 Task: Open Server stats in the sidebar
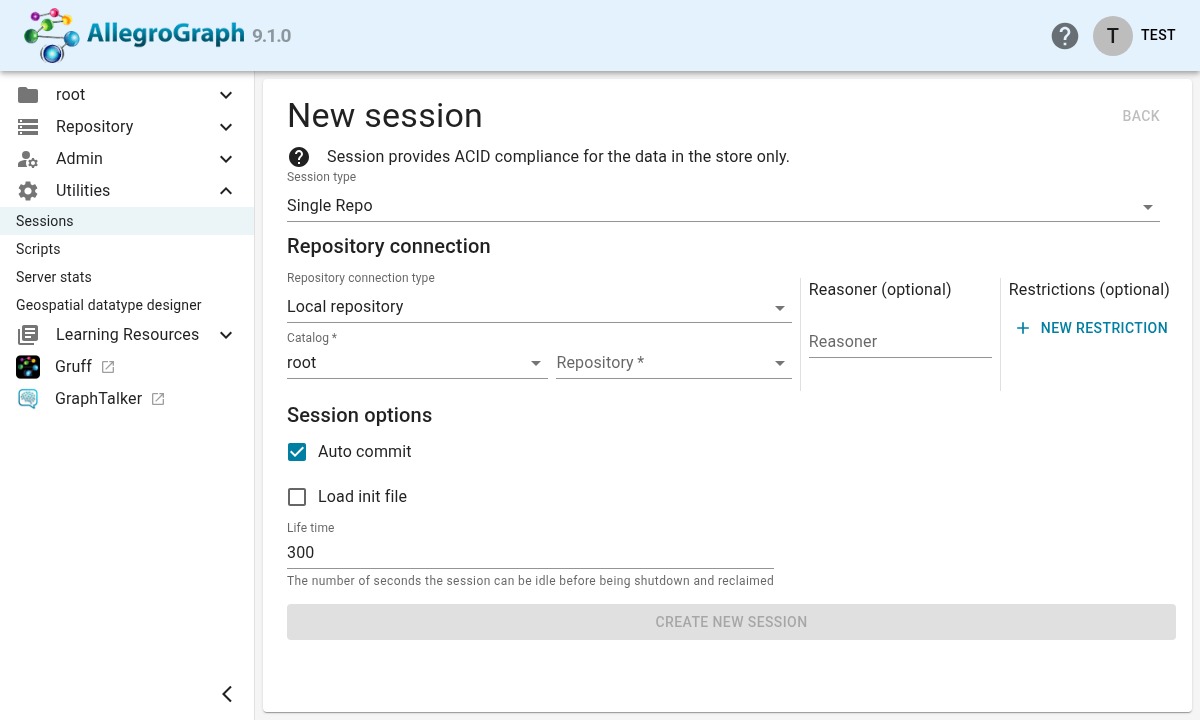coord(127,277)
